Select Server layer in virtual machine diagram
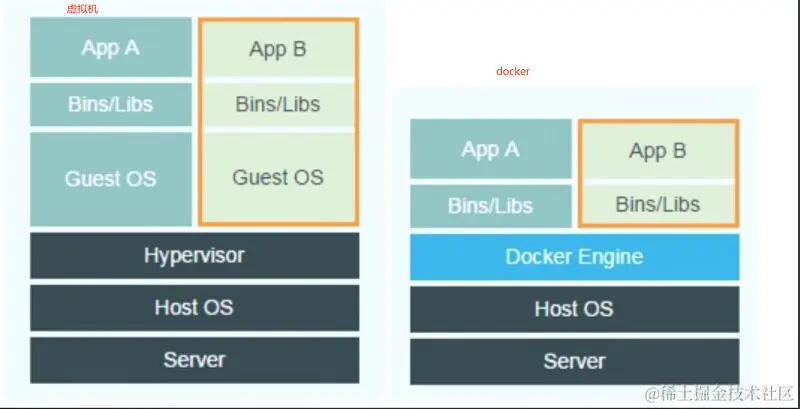800x409 pixels. click(194, 360)
